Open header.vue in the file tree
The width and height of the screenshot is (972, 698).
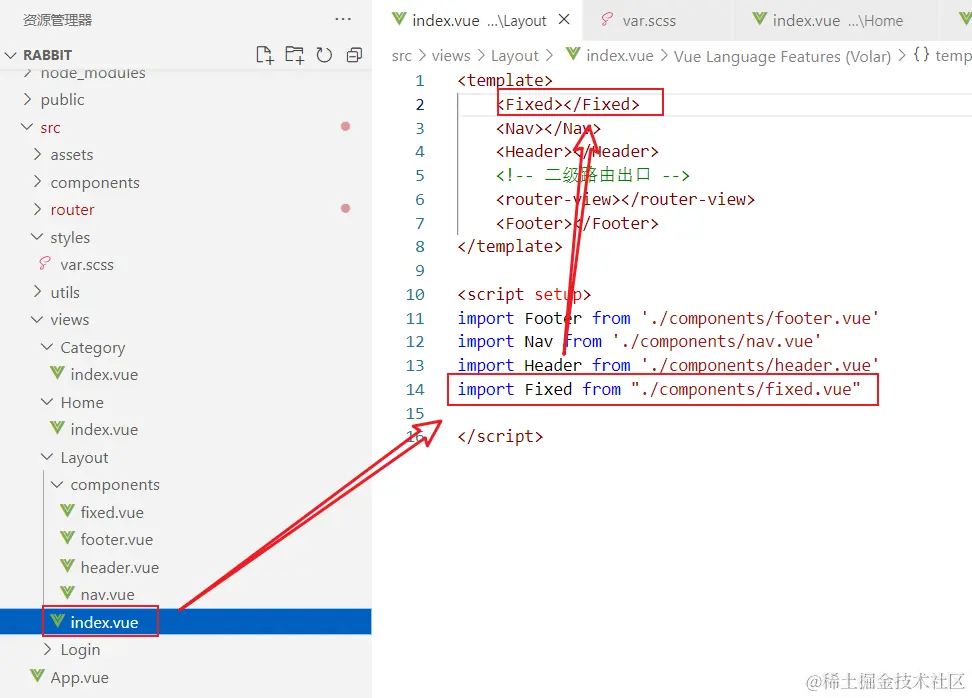[120, 567]
